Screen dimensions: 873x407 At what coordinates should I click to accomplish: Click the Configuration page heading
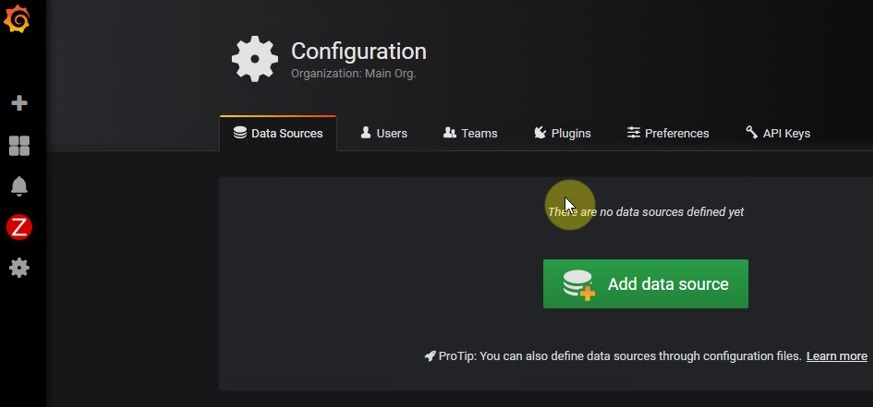point(358,51)
